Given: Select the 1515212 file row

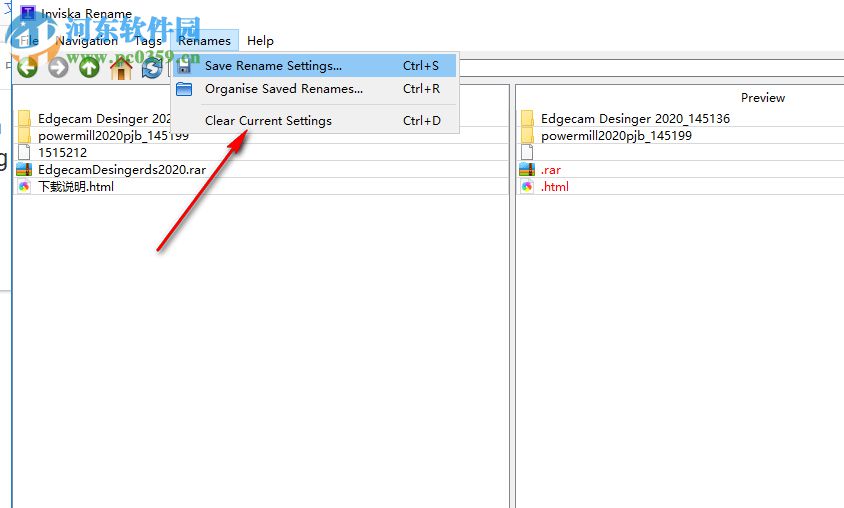Looking at the screenshot, I should pyautogui.click(x=261, y=152).
